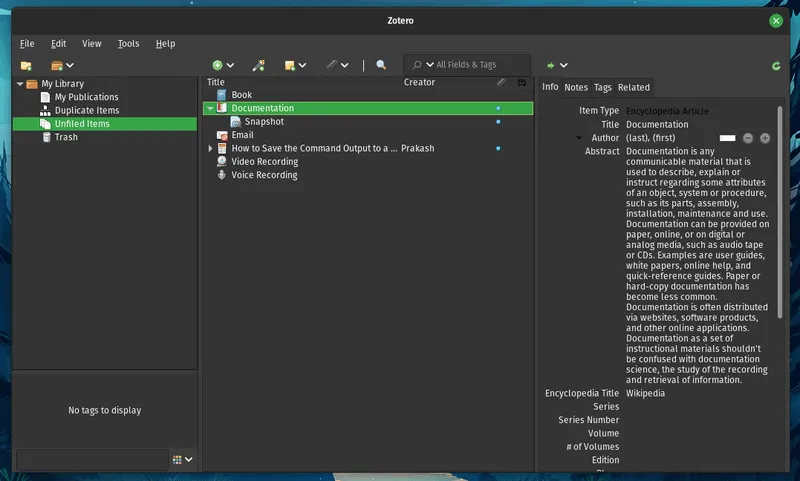Click the New Collection folder icon
This screenshot has height=481, width=800.
tap(26, 65)
